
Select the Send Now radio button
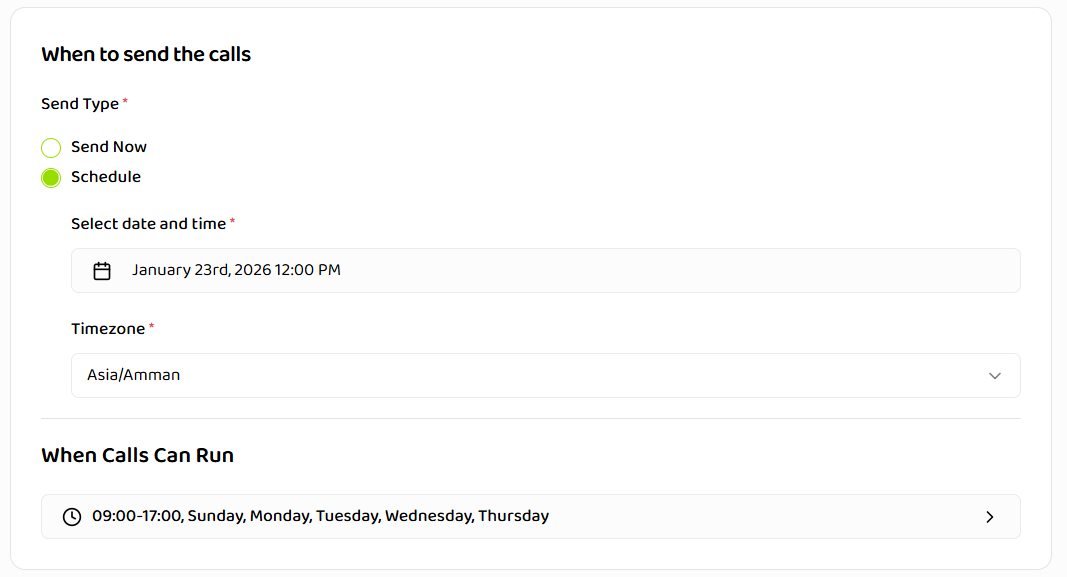click(x=51, y=147)
